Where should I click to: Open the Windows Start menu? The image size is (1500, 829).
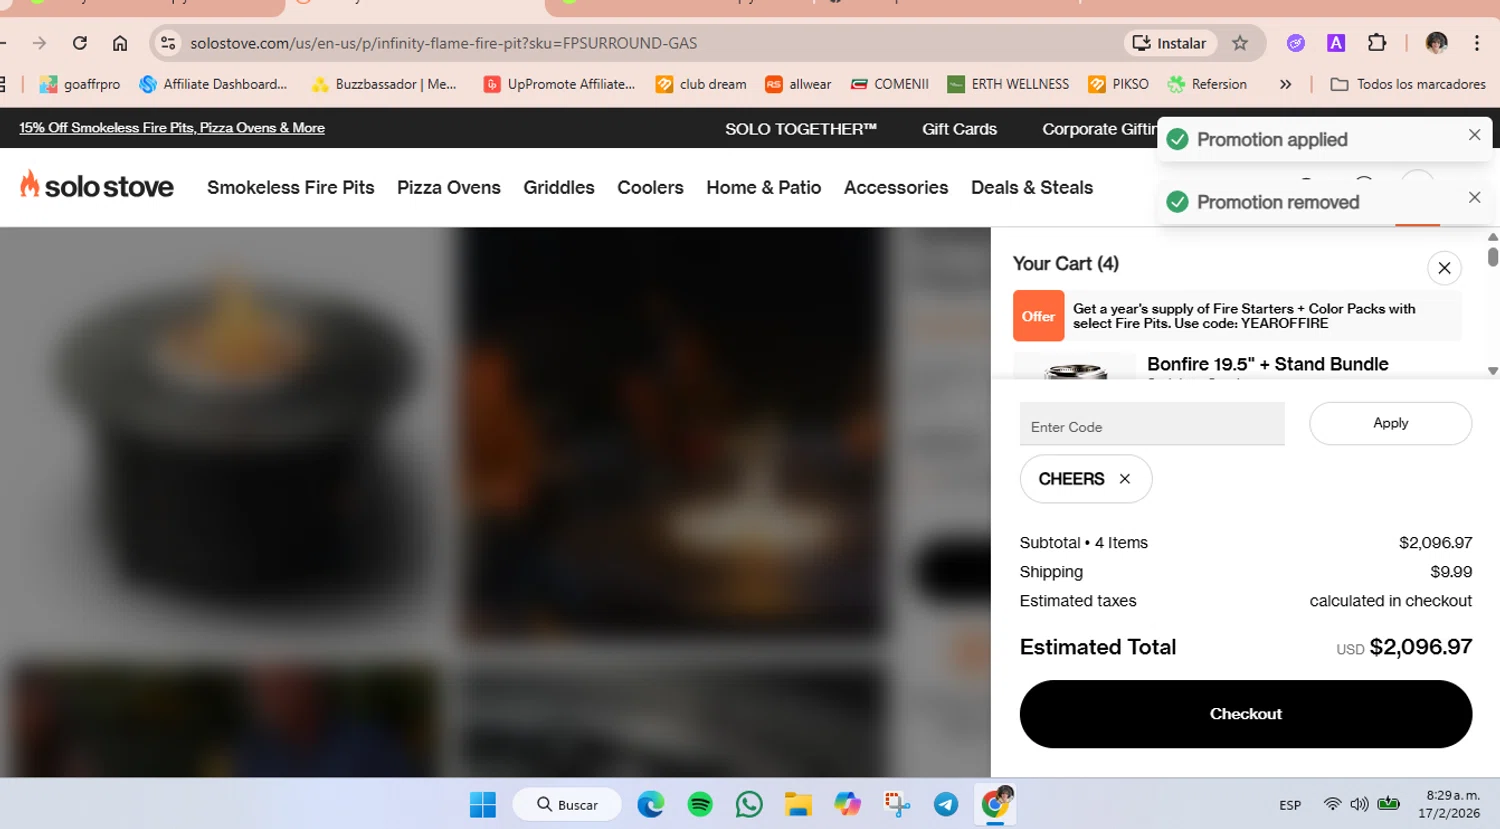point(483,804)
